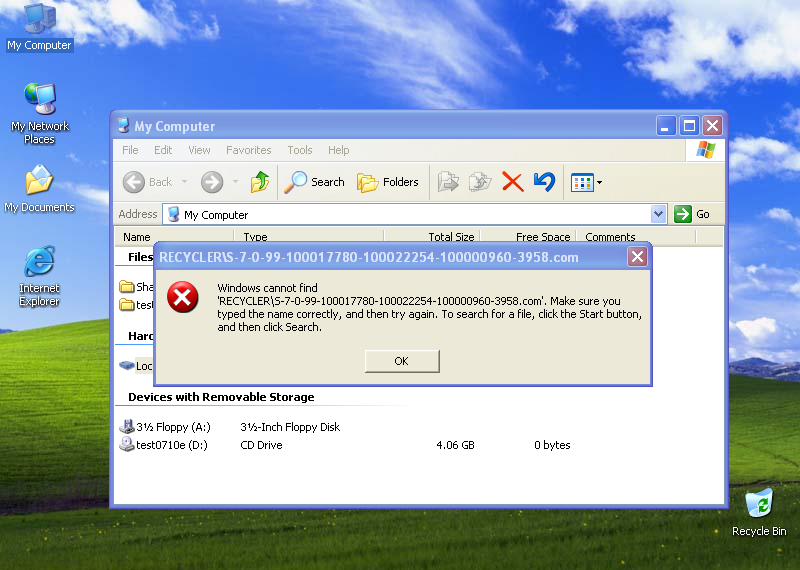Sort by Comments column header
Viewport: 800px width, 570px height.
pyautogui.click(x=636, y=237)
